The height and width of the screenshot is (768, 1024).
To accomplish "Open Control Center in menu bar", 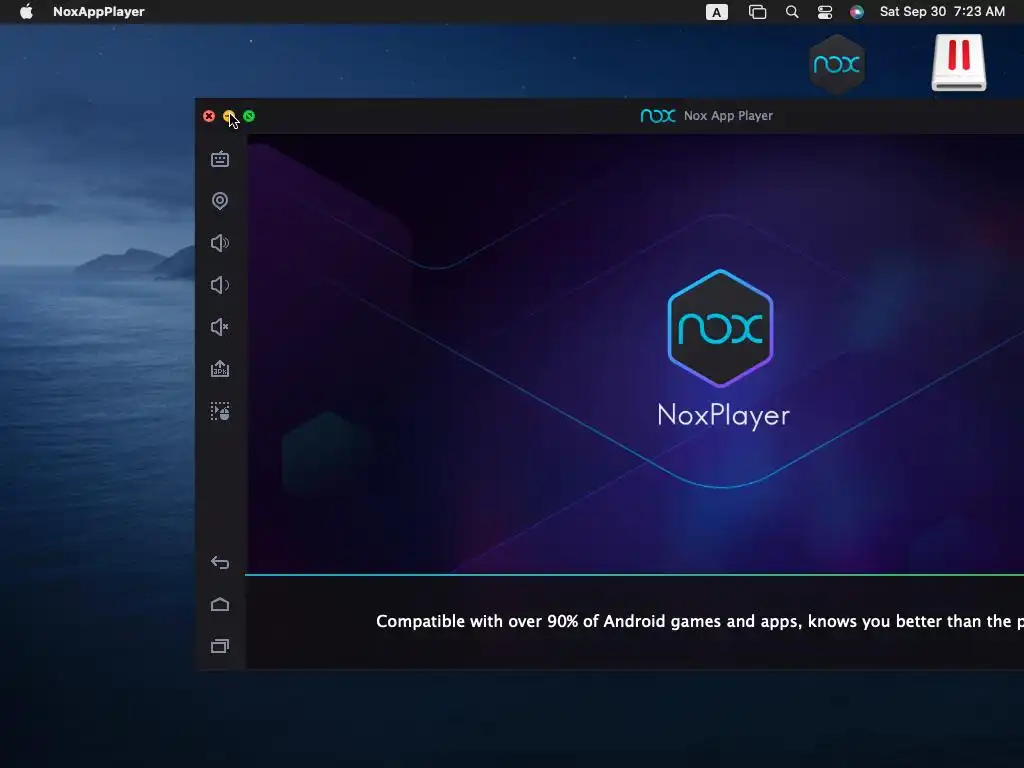I will [825, 12].
